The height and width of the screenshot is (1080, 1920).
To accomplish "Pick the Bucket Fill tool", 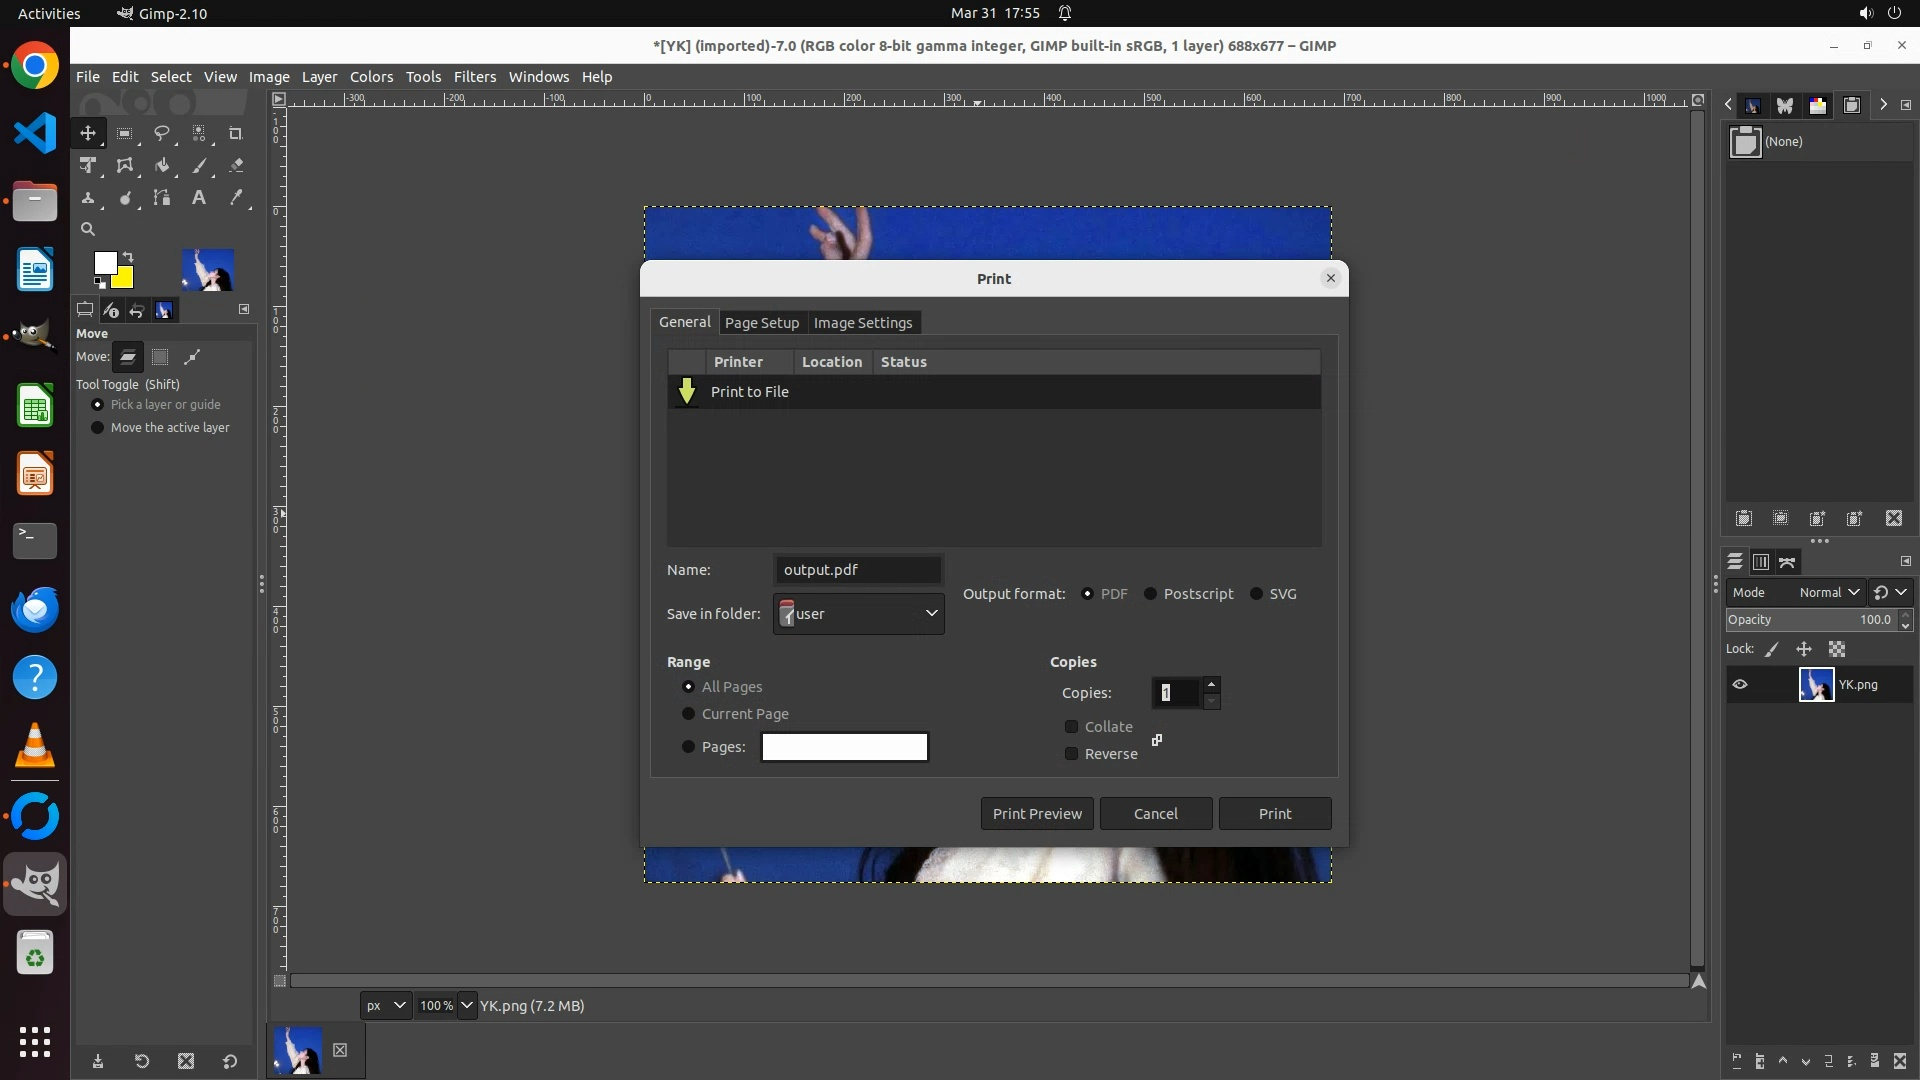I will coord(161,166).
